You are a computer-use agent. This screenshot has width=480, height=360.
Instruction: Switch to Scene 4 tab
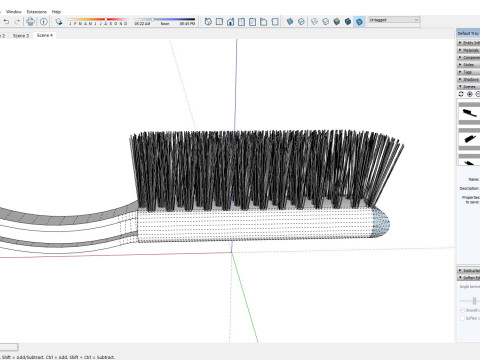point(45,35)
